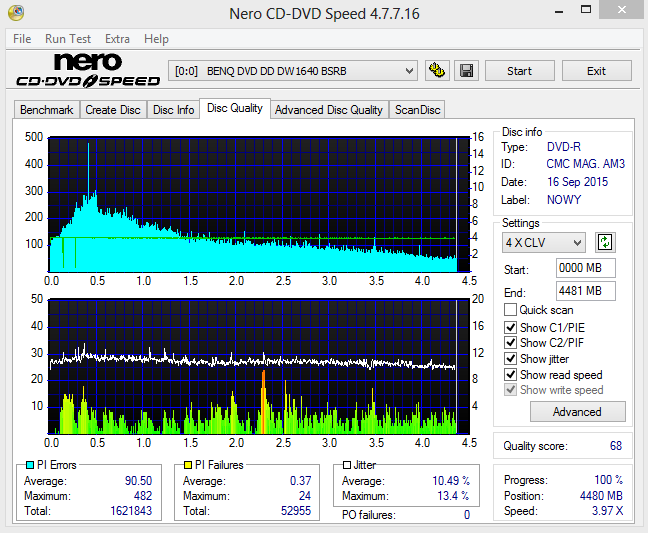Click the PI Errors maximum 482
The width and height of the screenshot is (648, 533).
[x=143, y=495]
